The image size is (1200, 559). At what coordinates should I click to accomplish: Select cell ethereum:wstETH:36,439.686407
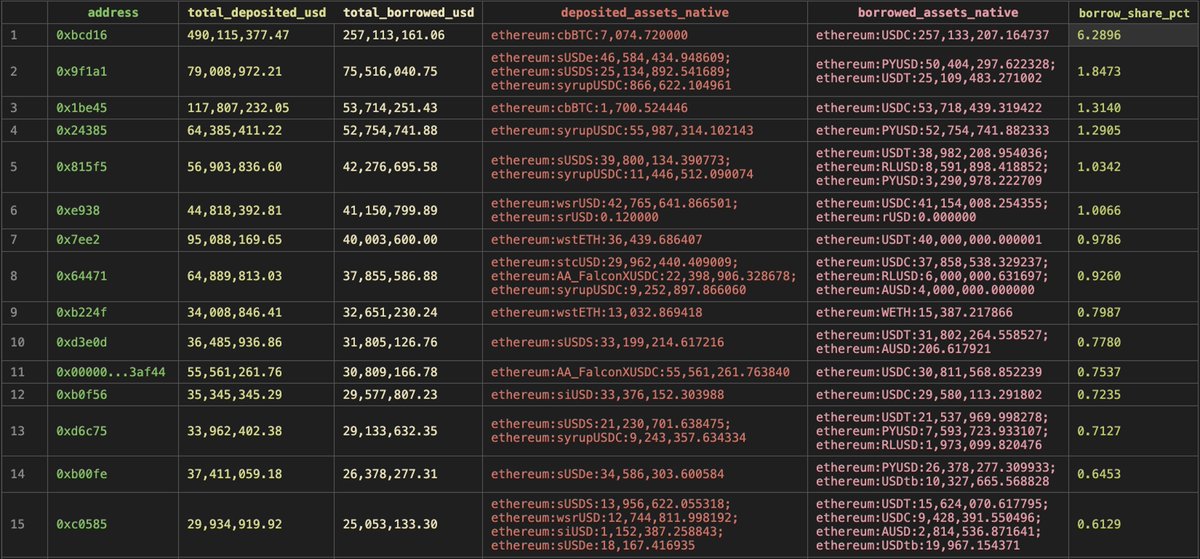596,240
